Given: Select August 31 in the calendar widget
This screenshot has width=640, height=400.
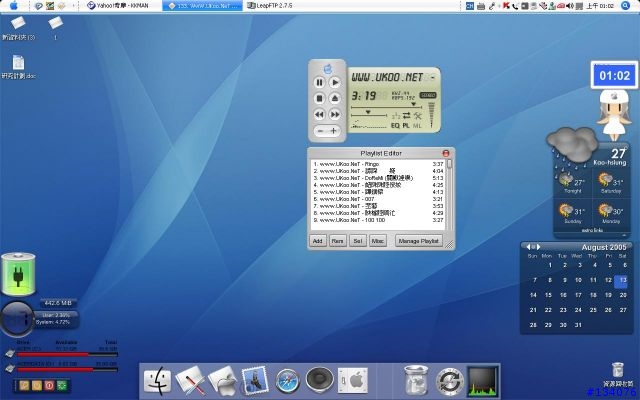Looking at the screenshot, I should pos(578,325).
